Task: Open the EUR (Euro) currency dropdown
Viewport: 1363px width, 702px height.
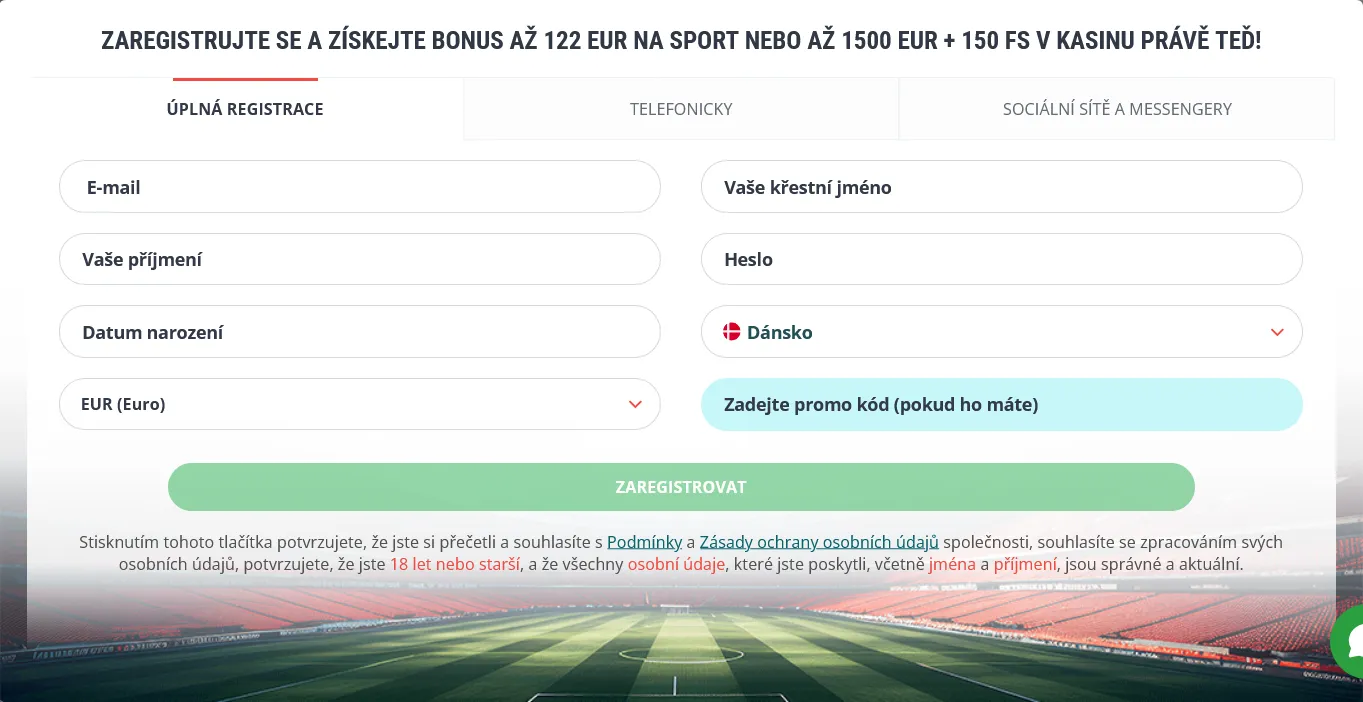Action: (360, 404)
